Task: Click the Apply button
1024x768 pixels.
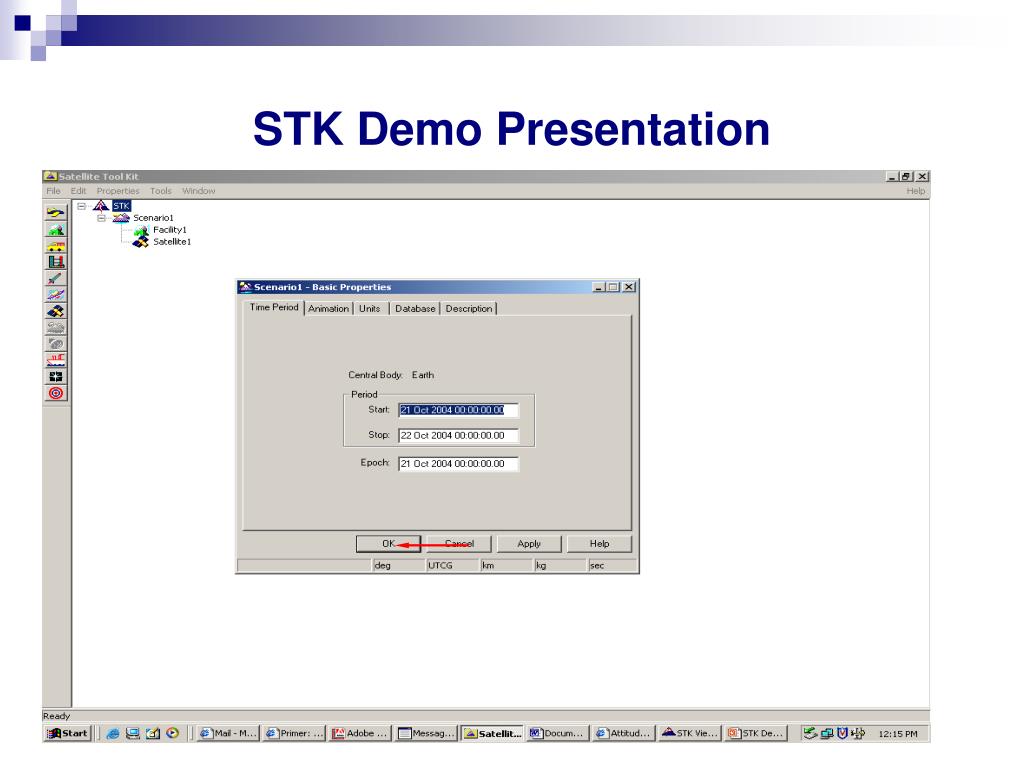Action: [529, 543]
